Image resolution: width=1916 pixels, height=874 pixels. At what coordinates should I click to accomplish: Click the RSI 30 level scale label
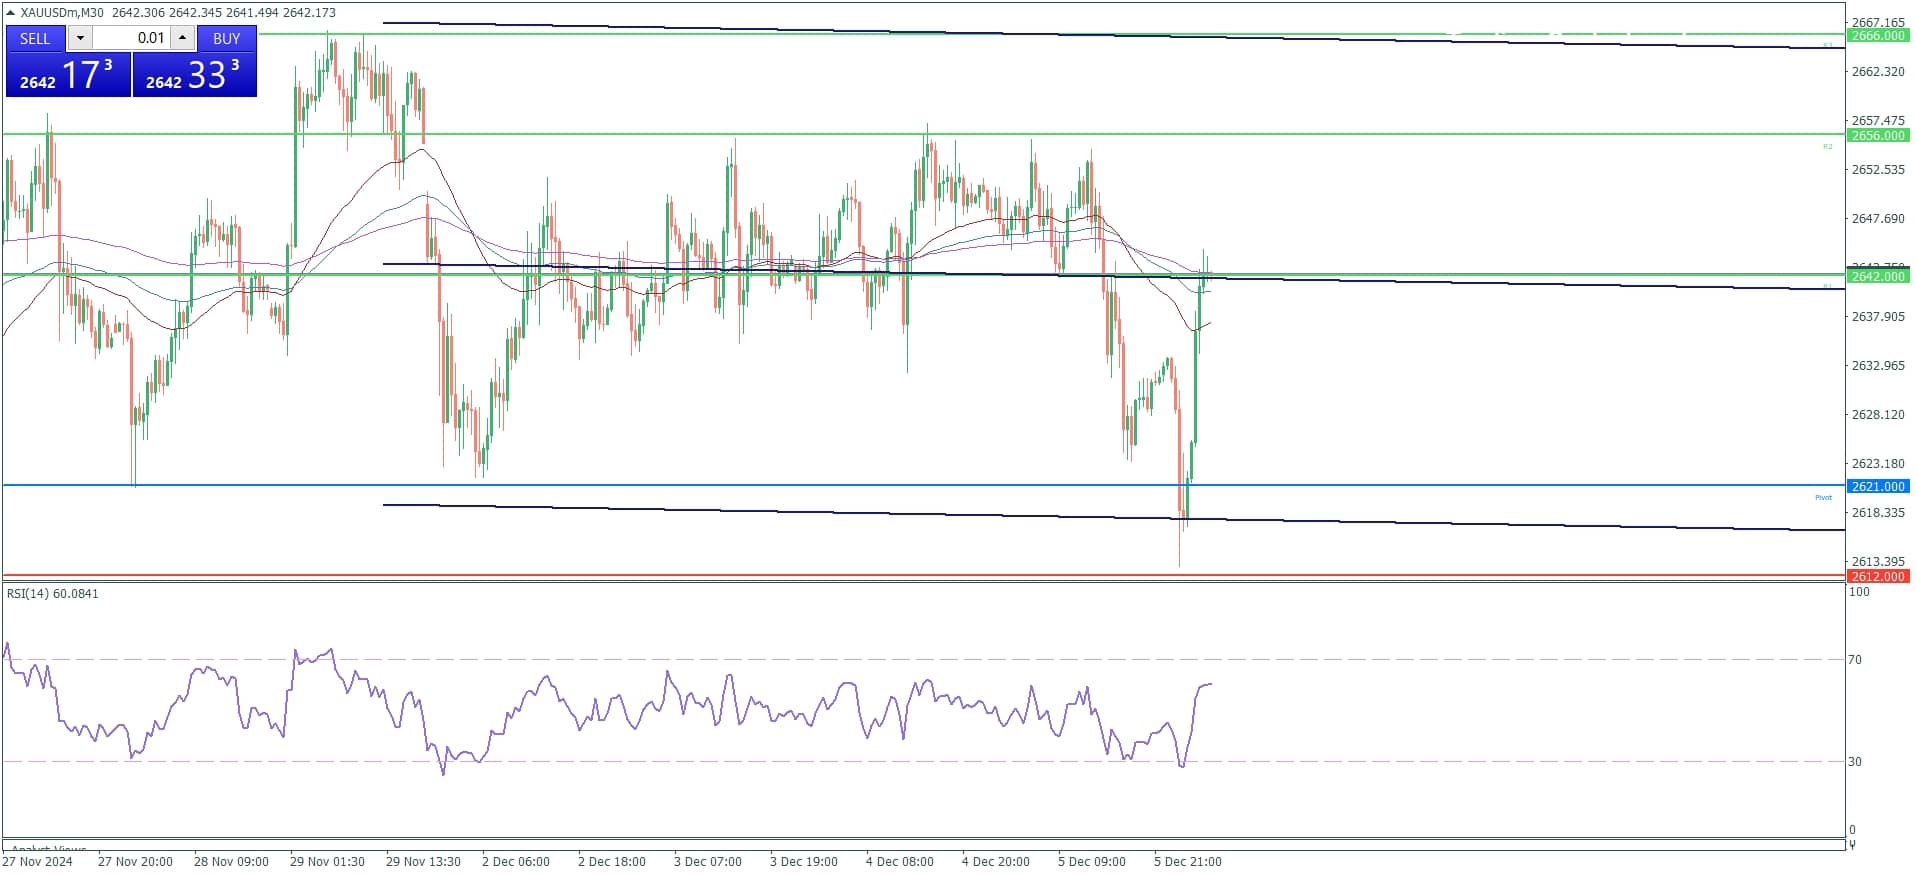pos(1855,762)
